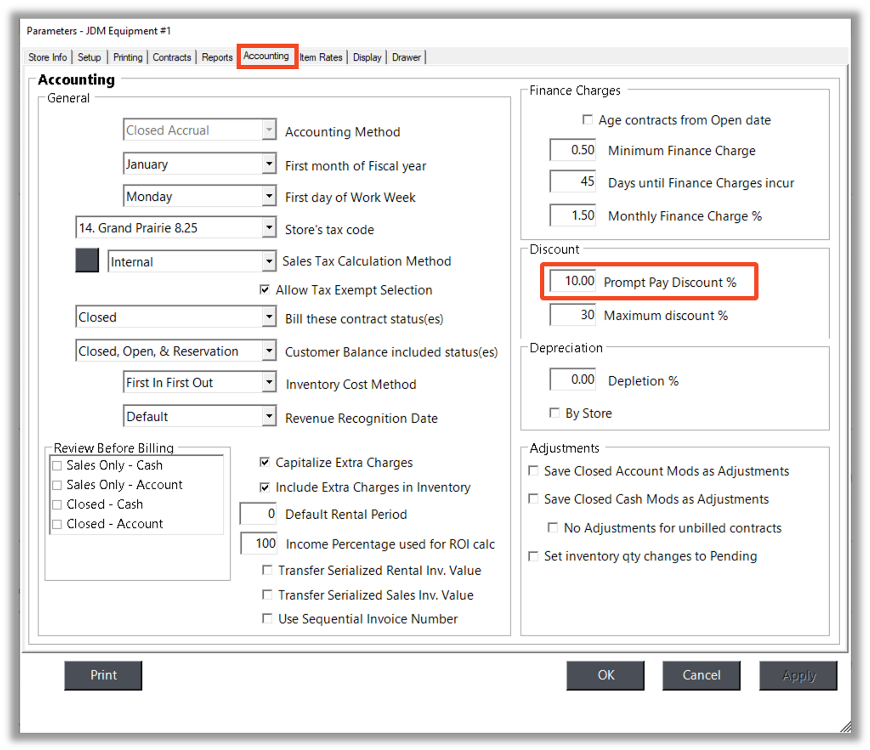Check the By Store depreciation option
This screenshot has width=870, height=750.
[555, 413]
